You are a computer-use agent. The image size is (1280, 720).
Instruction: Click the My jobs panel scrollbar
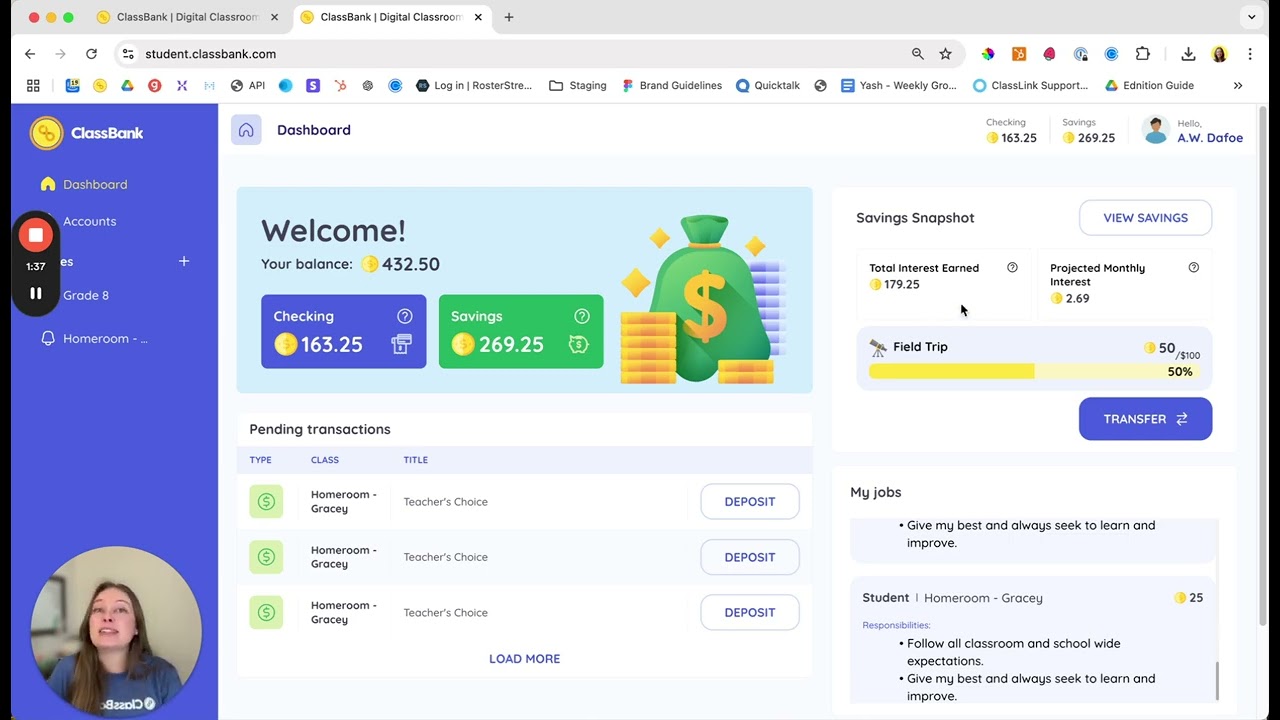coord(1217,681)
